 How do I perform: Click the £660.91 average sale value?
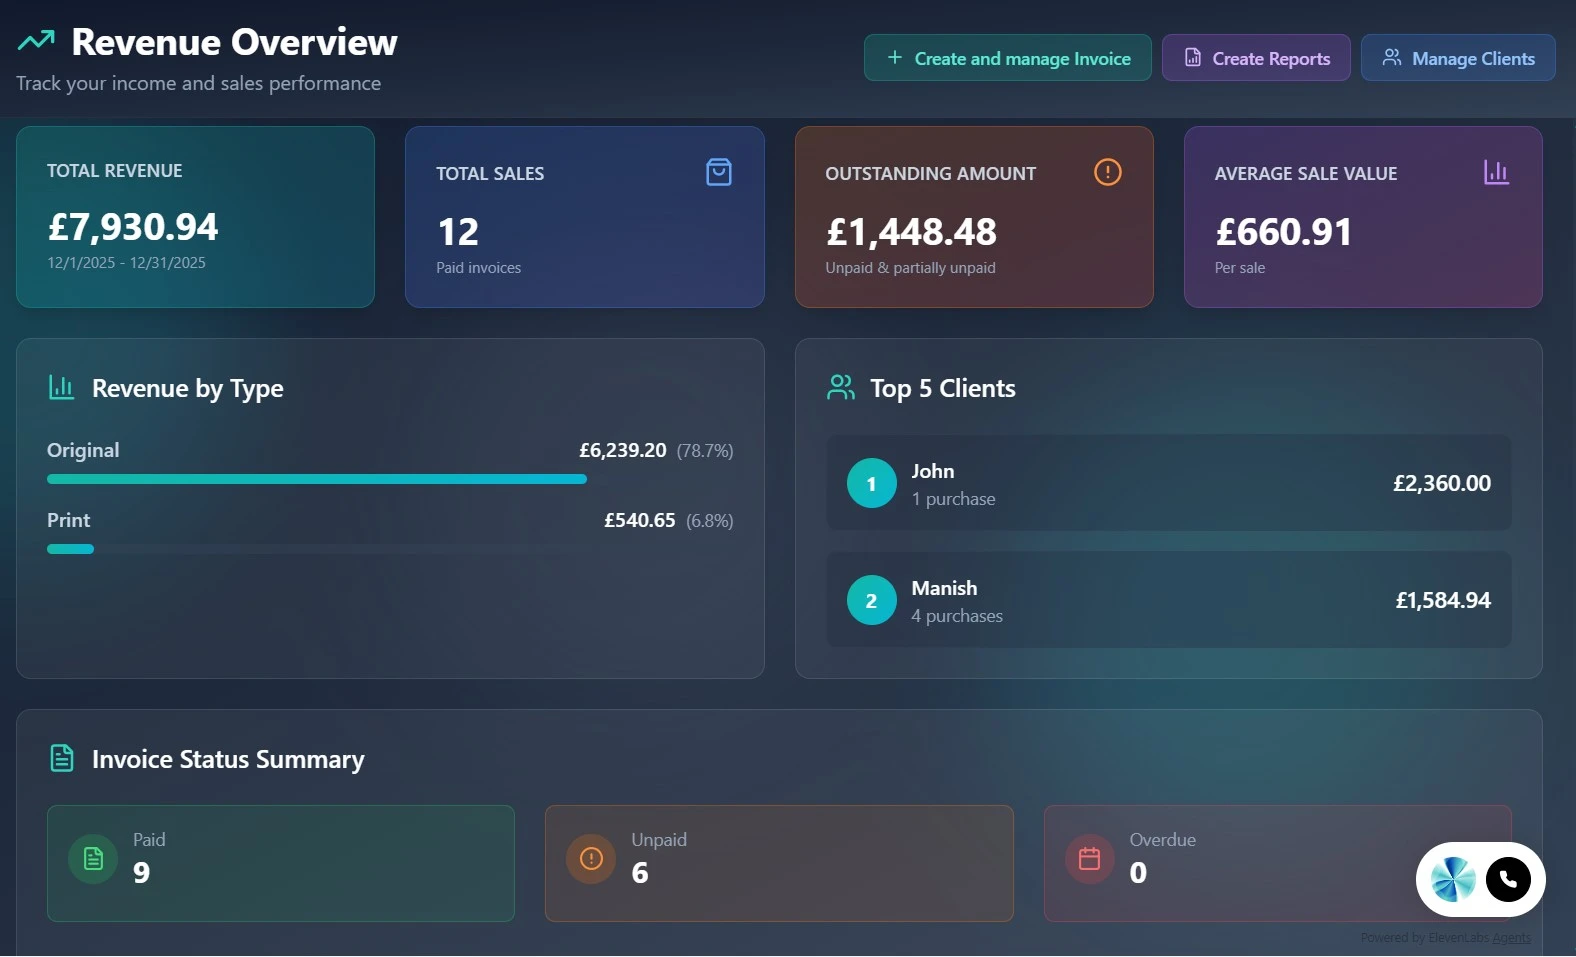pos(1283,232)
